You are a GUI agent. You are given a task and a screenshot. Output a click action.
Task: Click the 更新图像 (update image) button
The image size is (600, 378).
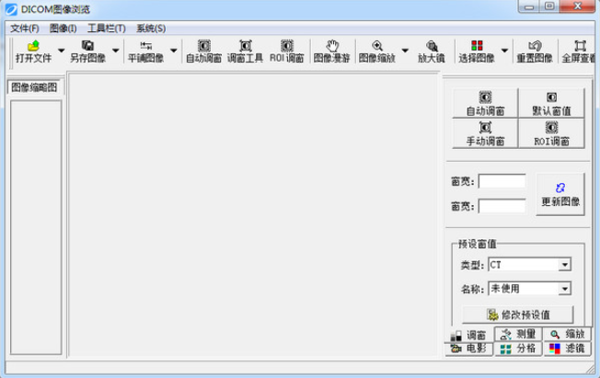(x=561, y=194)
